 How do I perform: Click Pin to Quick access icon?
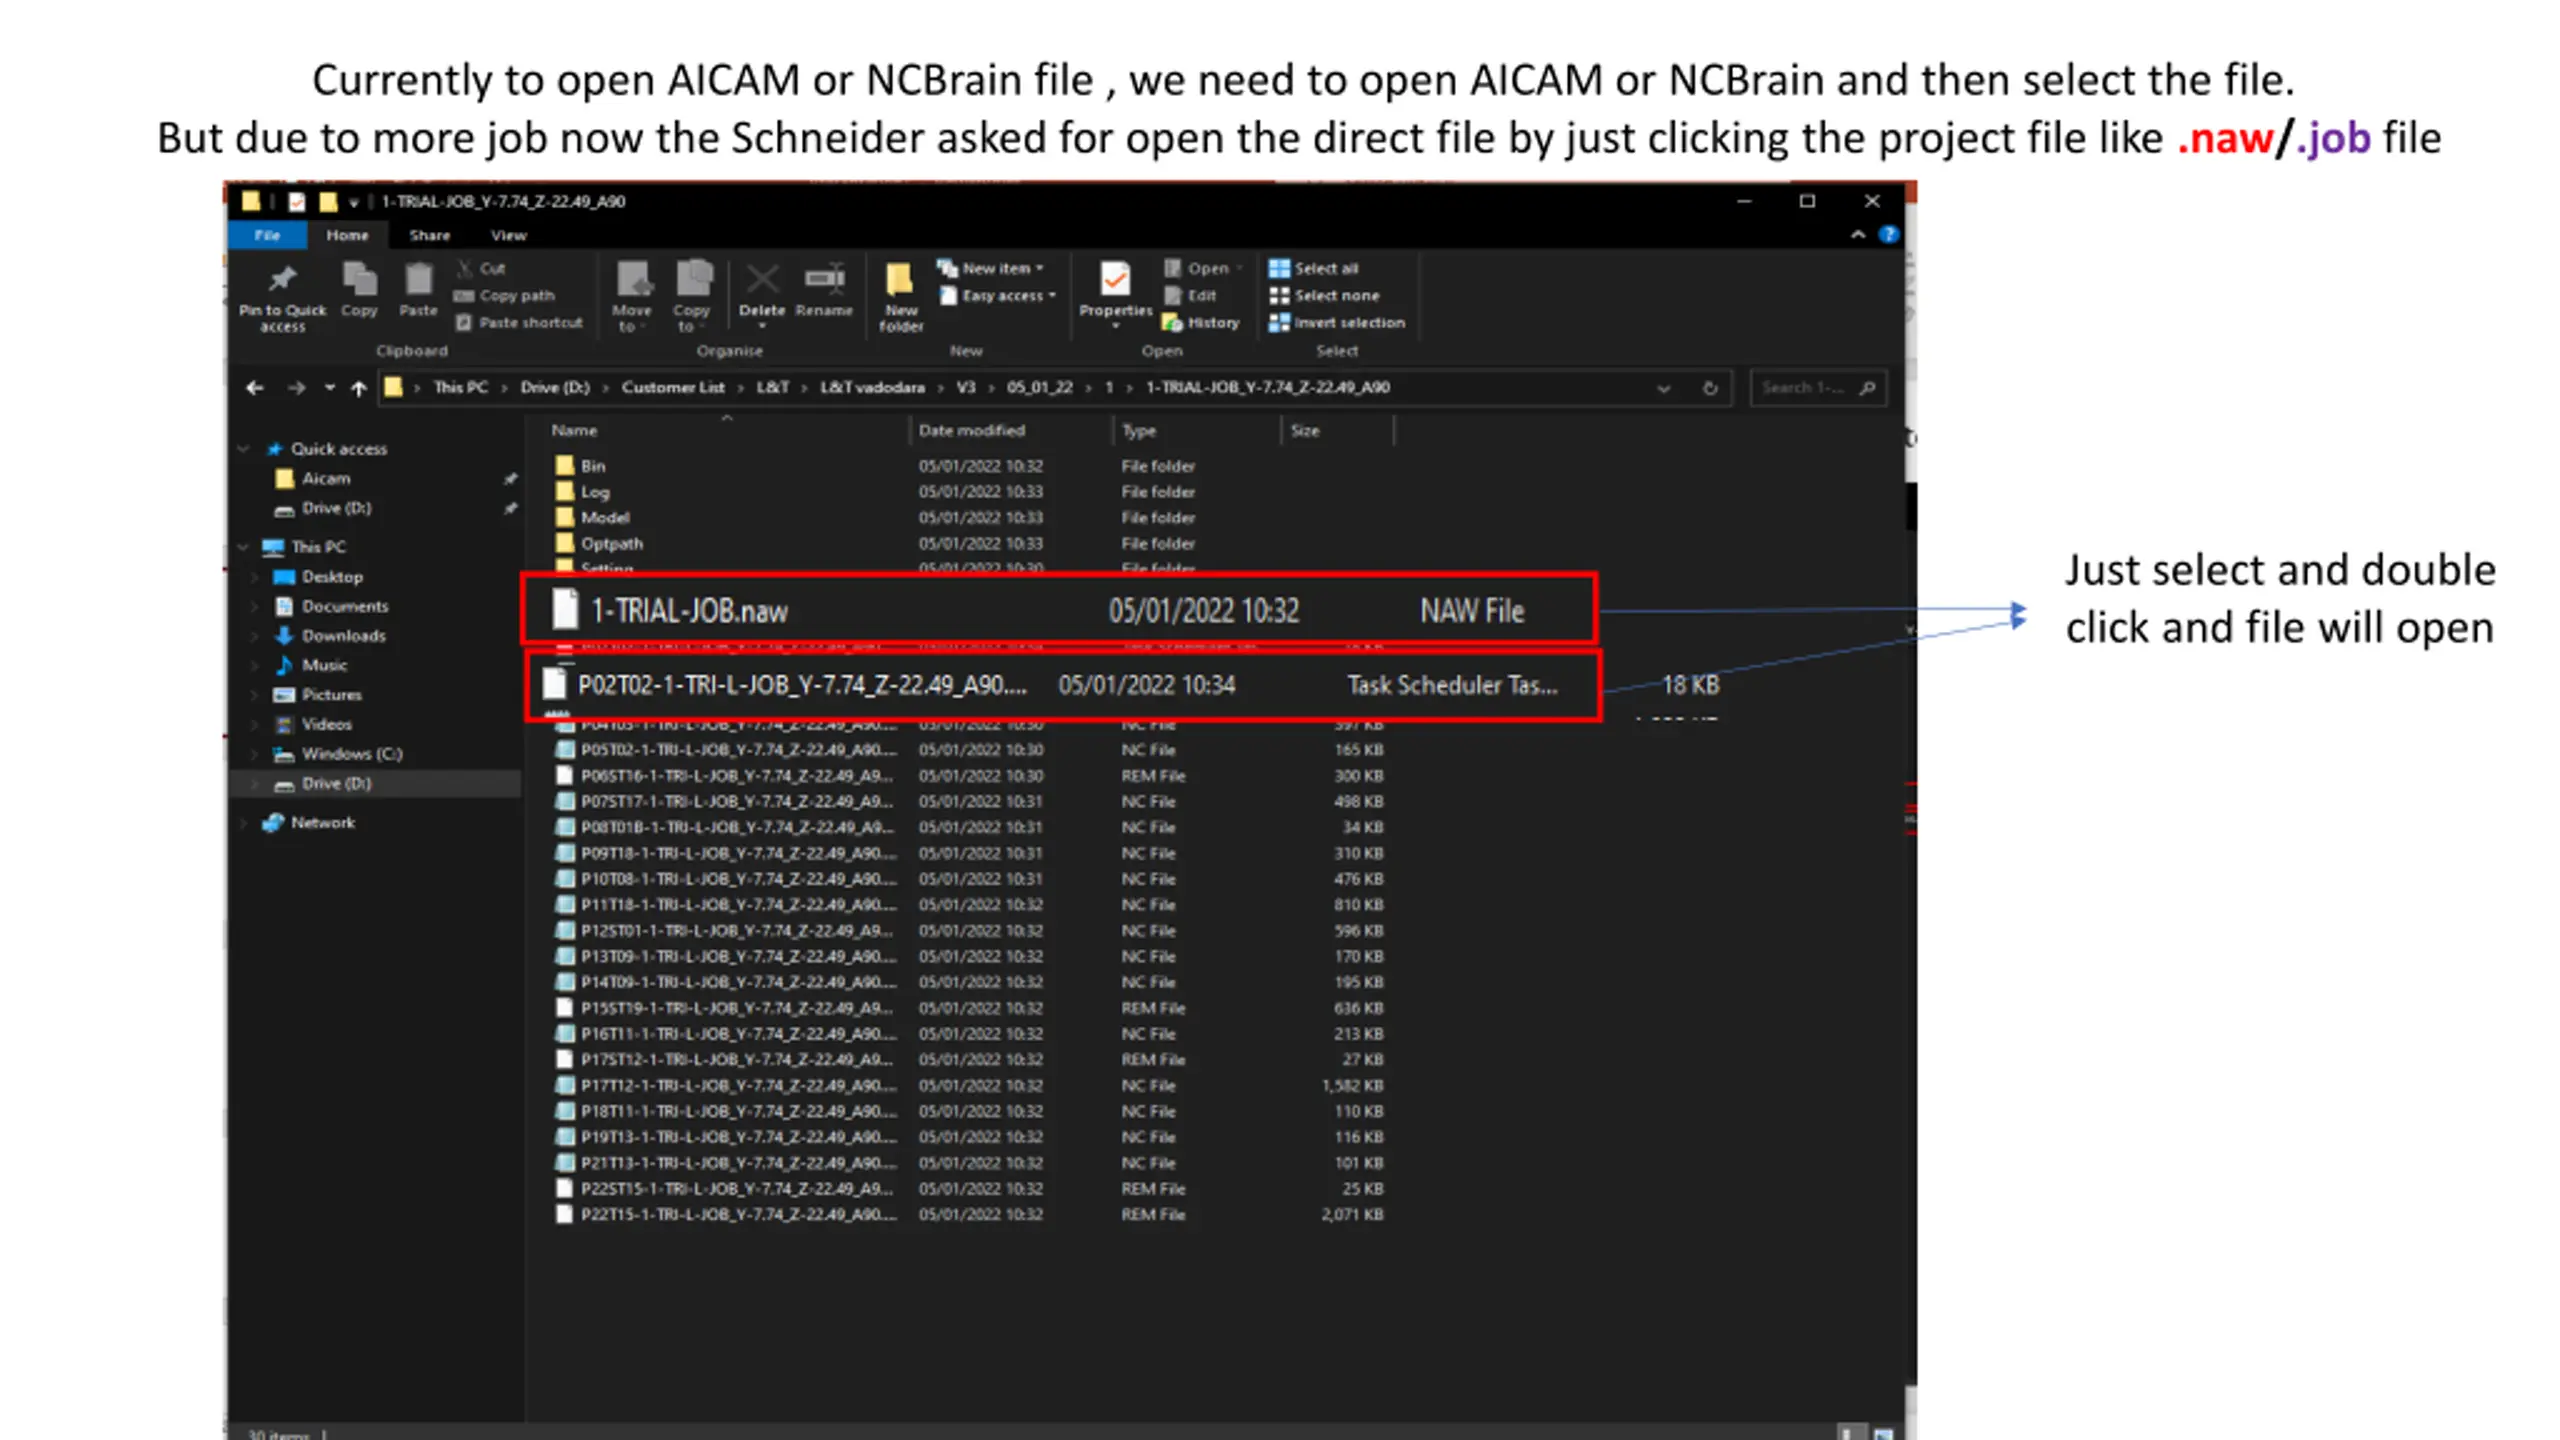tap(282, 297)
